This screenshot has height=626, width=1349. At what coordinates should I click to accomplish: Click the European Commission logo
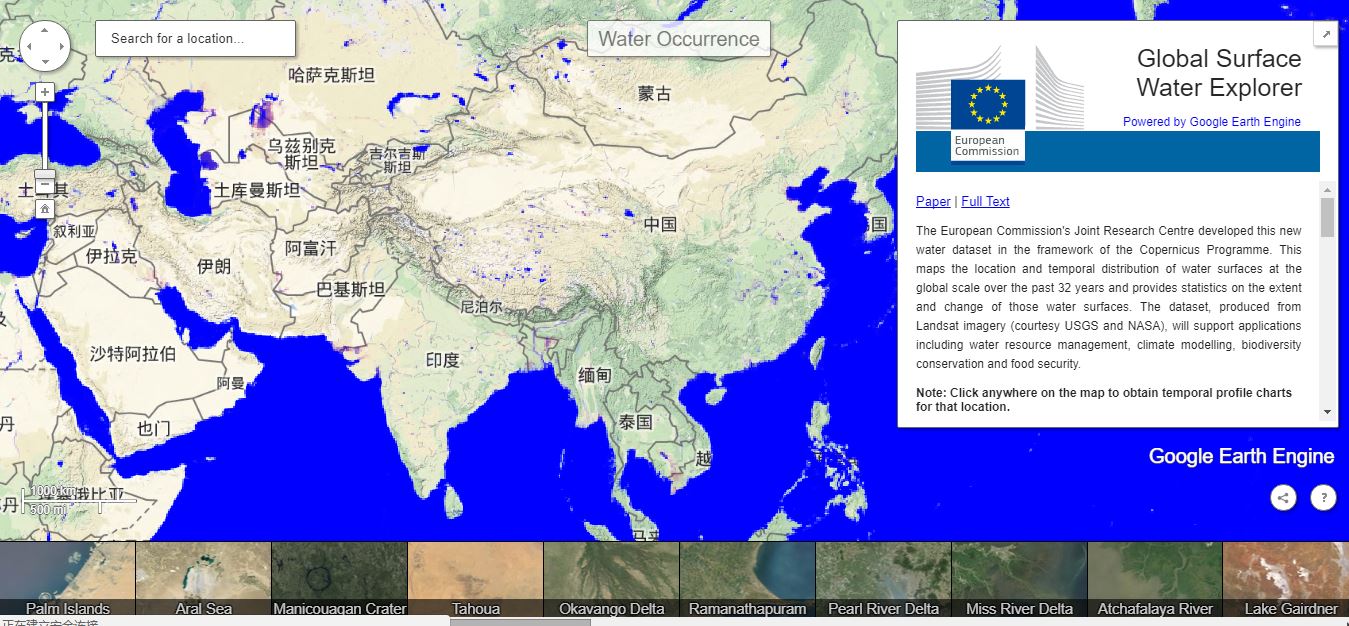click(1000, 103)
